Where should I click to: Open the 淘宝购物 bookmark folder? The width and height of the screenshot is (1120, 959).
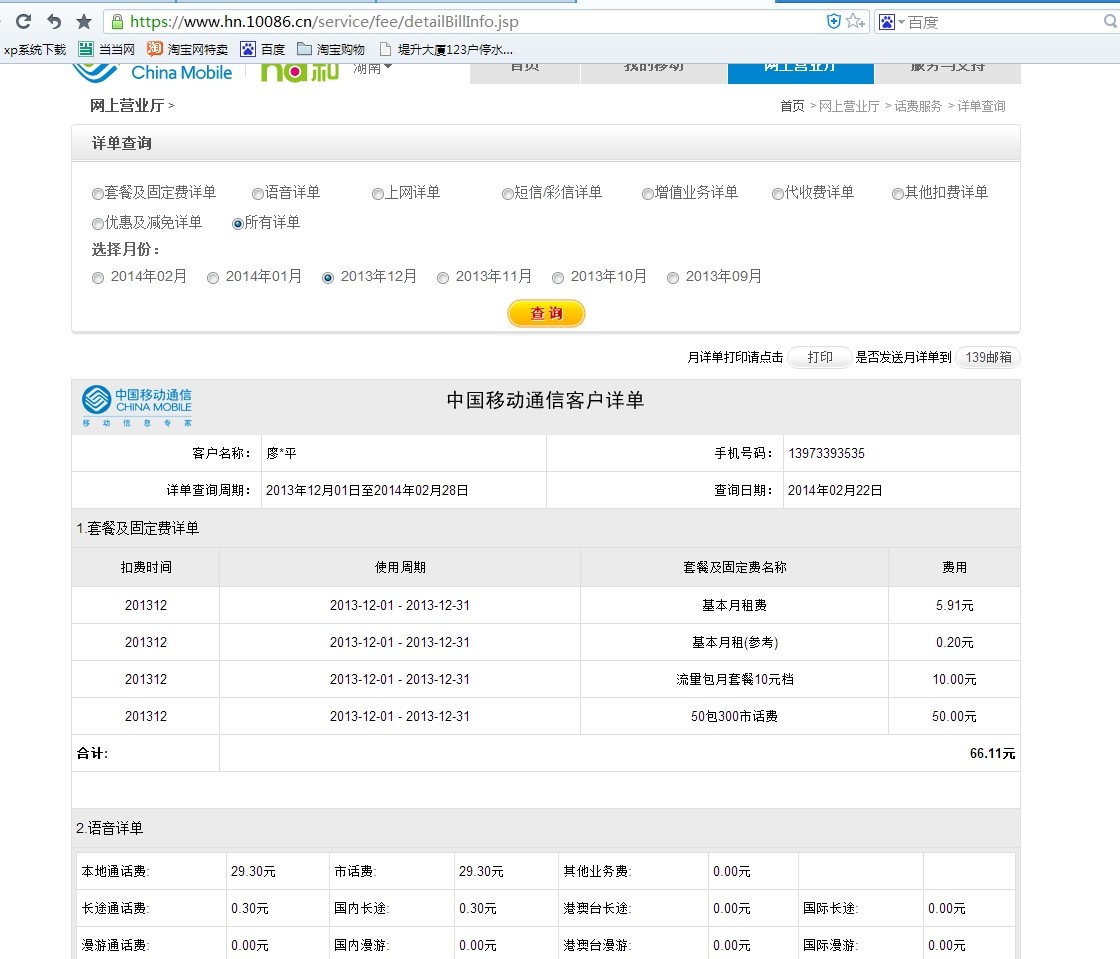point(331,48)
